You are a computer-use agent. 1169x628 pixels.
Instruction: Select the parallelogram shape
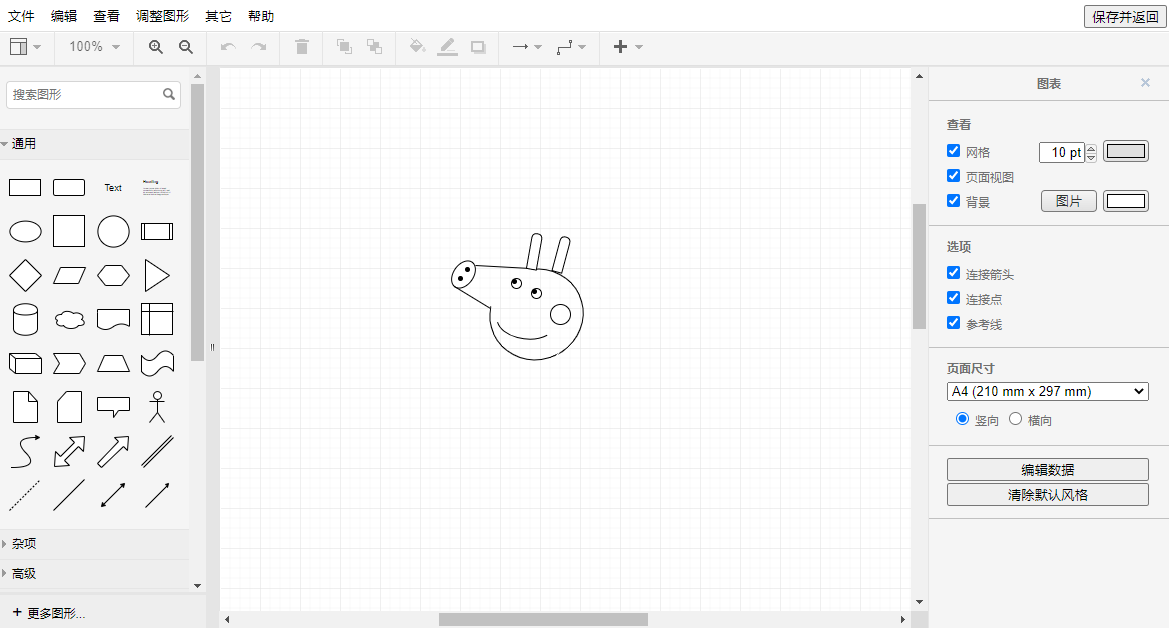69,275
